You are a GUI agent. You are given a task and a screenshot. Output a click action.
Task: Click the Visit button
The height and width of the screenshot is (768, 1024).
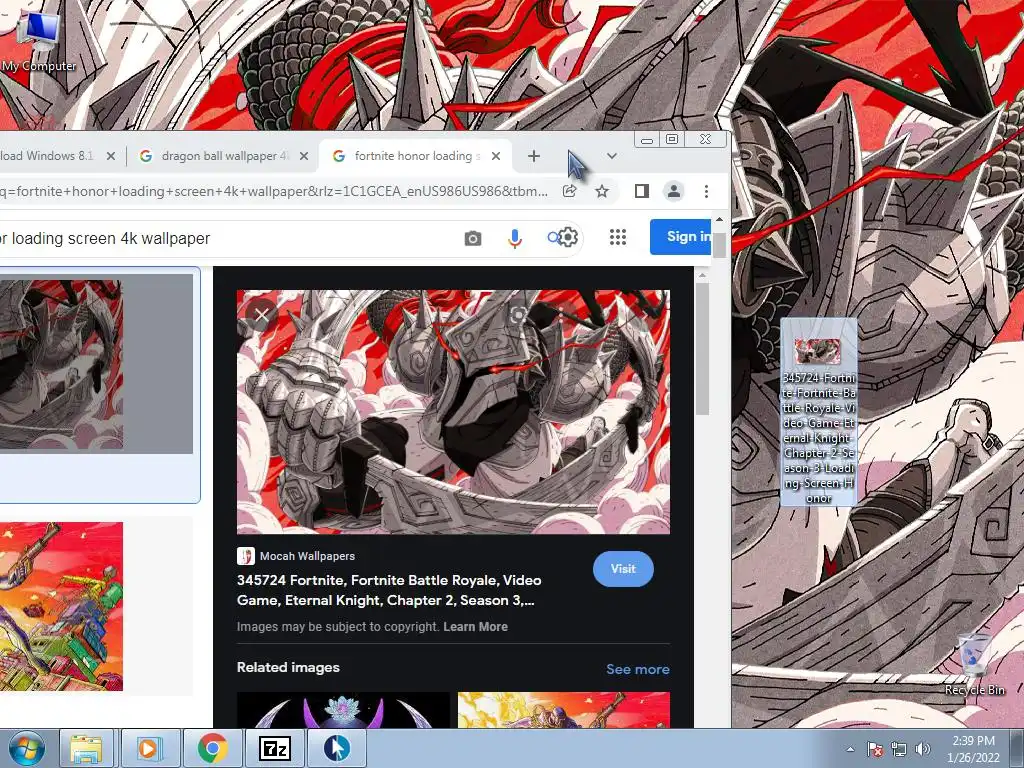[623, 569]
